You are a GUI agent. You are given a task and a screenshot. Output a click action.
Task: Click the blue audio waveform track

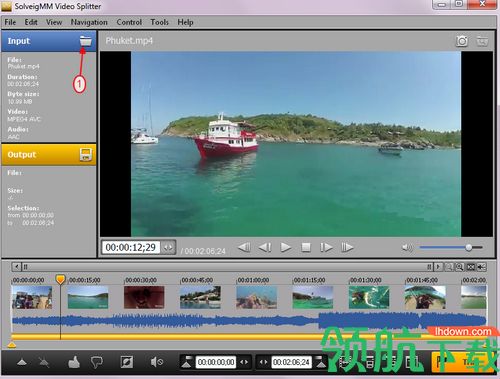coord(249,321)
